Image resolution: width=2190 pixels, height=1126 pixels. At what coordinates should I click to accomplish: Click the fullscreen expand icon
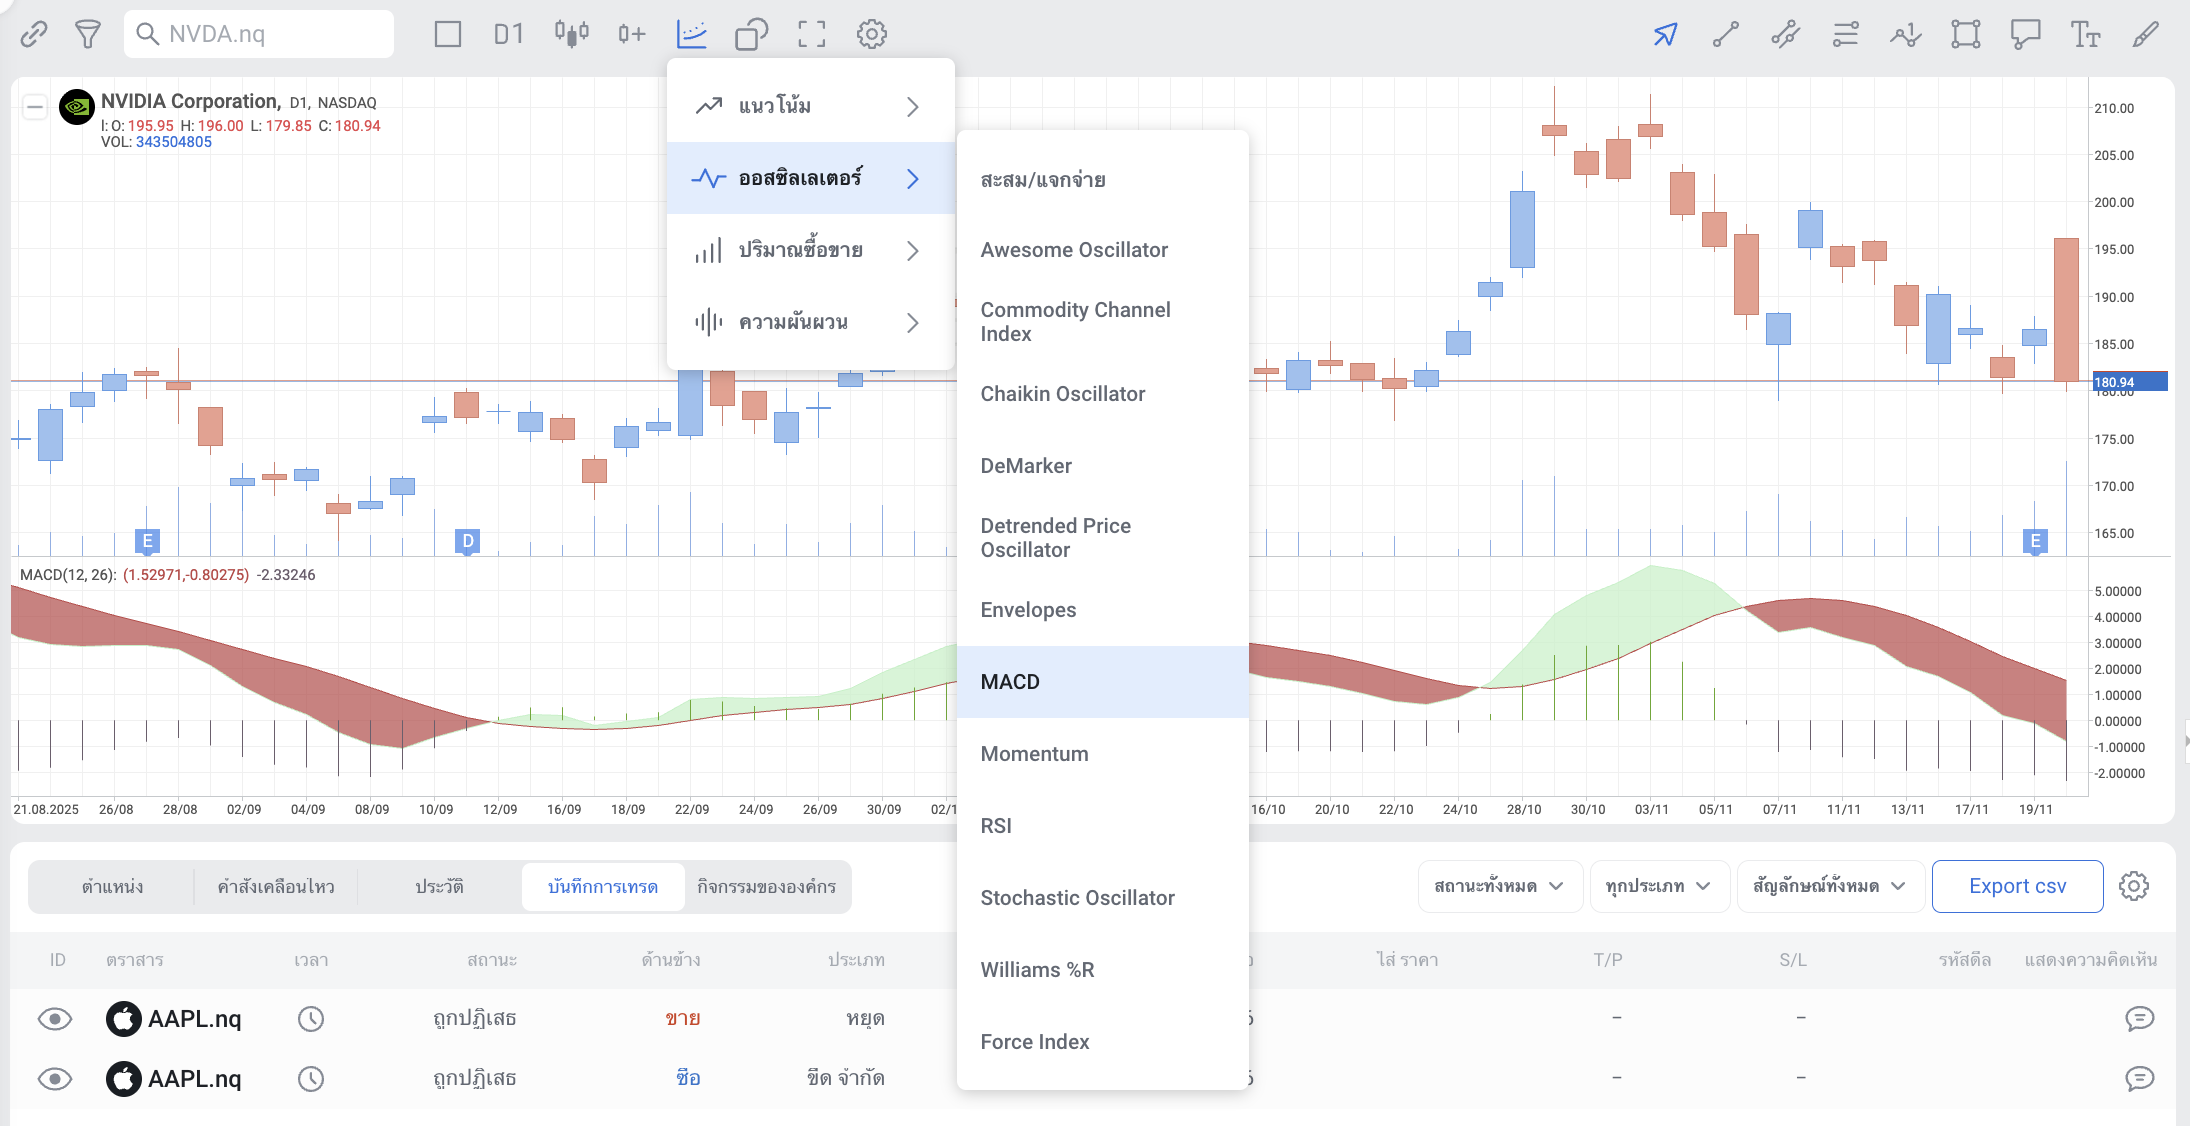click(x=811, y=34)
